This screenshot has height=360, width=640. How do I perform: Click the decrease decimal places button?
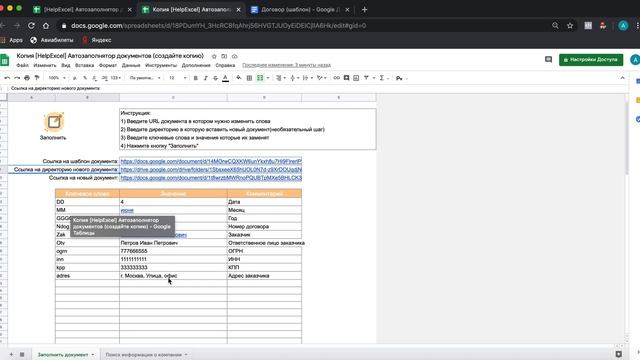pos(95,78)
